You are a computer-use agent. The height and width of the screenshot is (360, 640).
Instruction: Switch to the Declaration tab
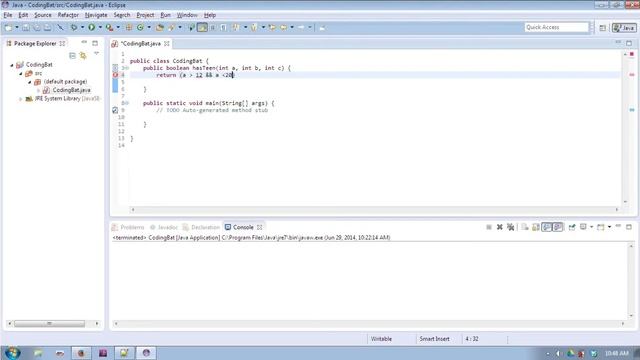[x=201, y=227]
